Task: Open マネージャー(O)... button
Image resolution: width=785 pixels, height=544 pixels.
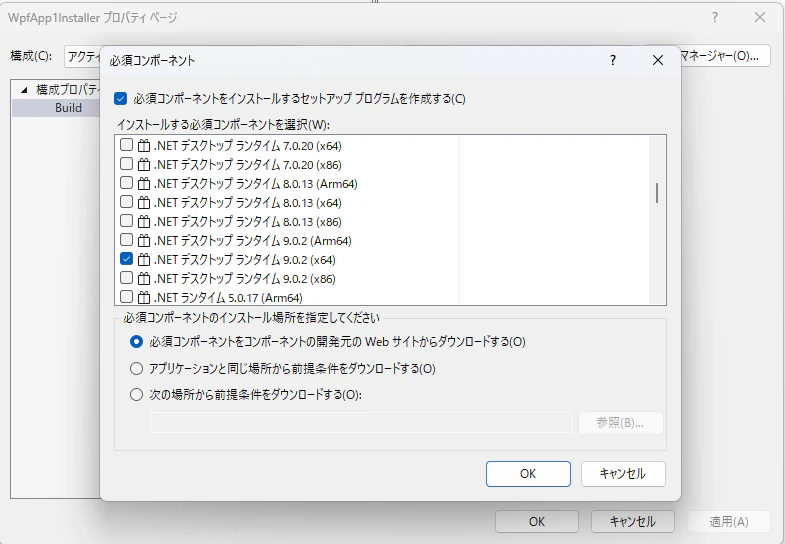Action: (725, 56)
